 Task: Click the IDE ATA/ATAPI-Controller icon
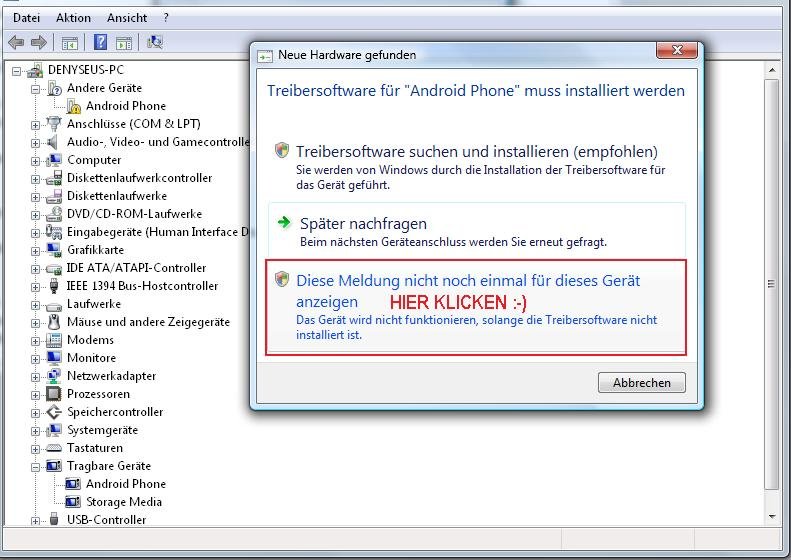tap(54, 268)
